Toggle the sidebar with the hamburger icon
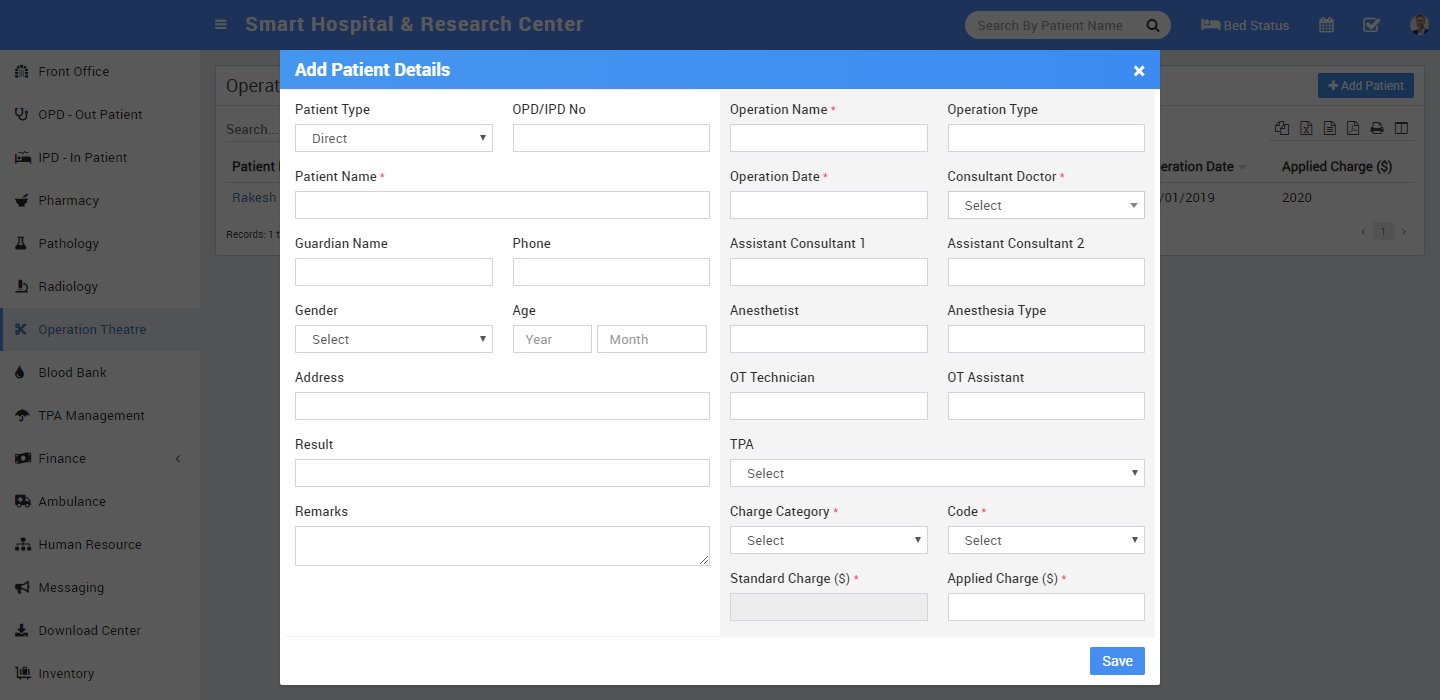This screenshot has width=1440, height=700. pyautogui.click(x=221, y=25)
